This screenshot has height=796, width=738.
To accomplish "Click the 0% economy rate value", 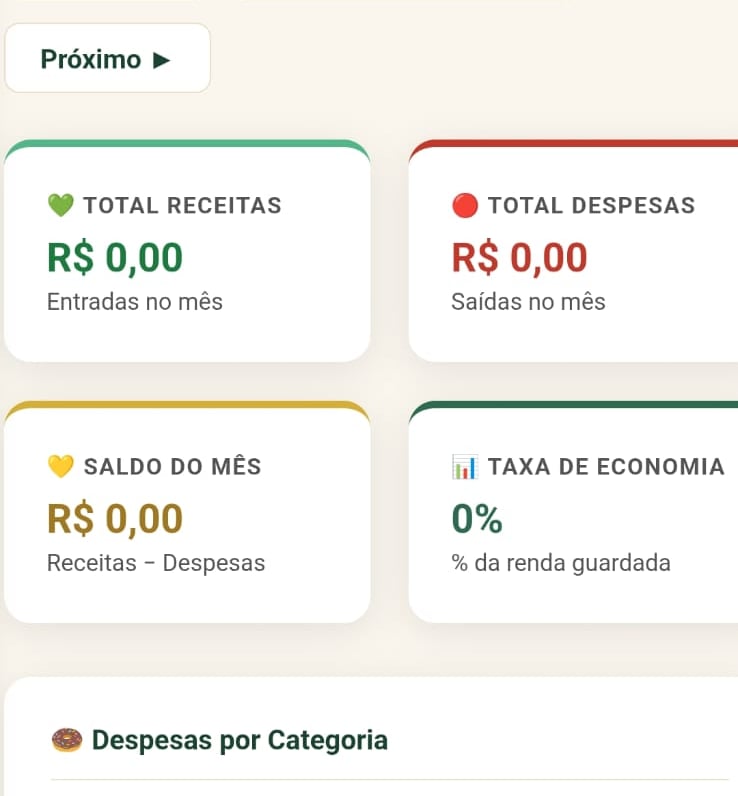I will 477,518.
